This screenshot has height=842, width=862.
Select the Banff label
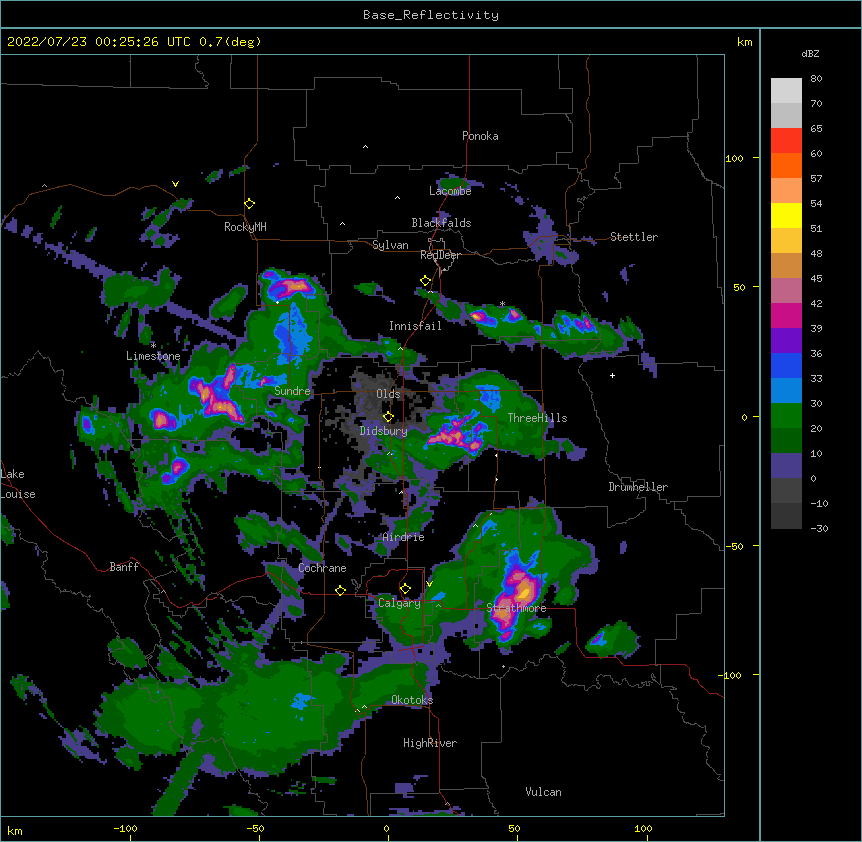pyautogui.click(x=124, y=567)
